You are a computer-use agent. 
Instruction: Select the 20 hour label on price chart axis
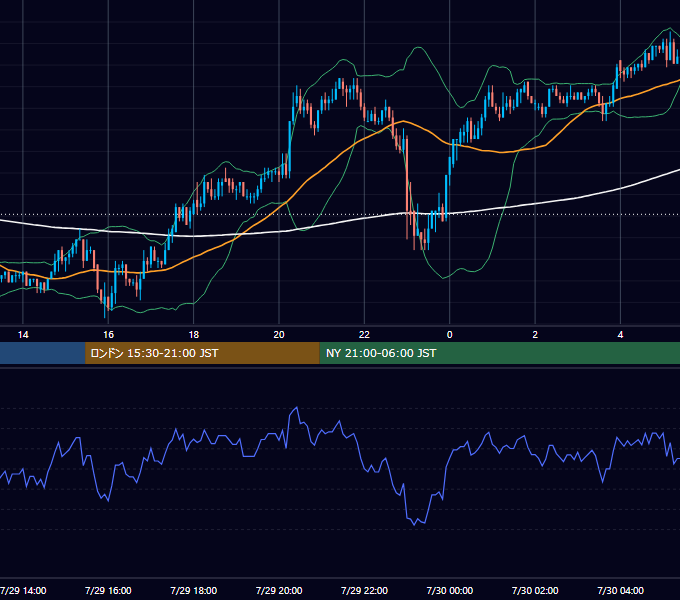point(279,334)
